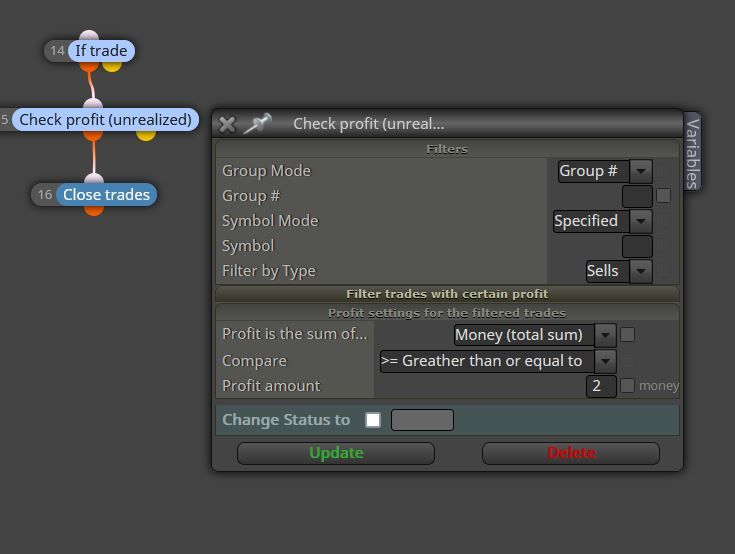Click the Check profit (unreal... panel title
The image size is (735, 554).
point(368,124)
